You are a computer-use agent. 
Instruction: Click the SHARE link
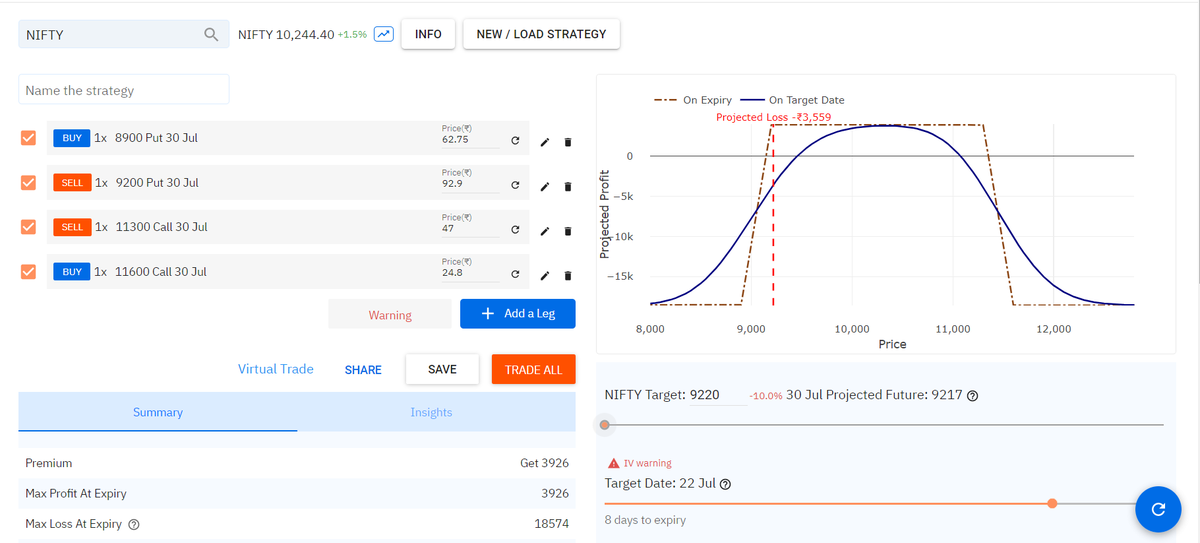(363, 370)
